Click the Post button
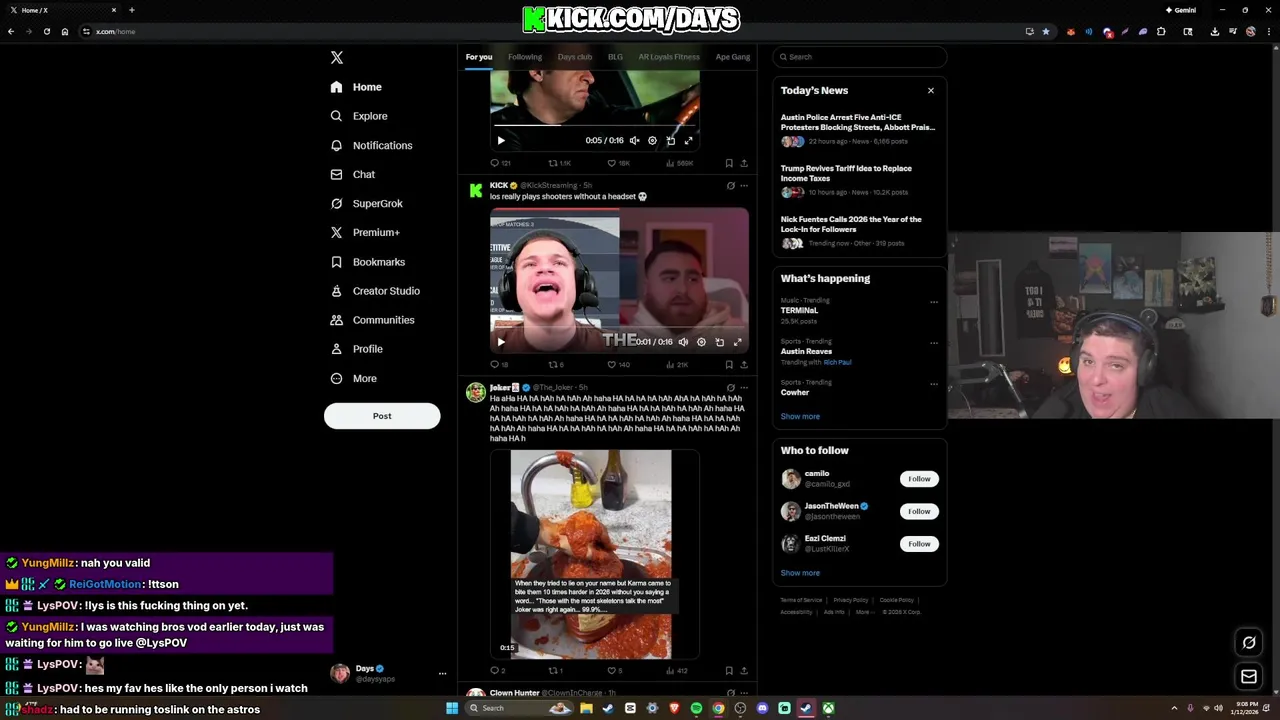 pos(382,416)
